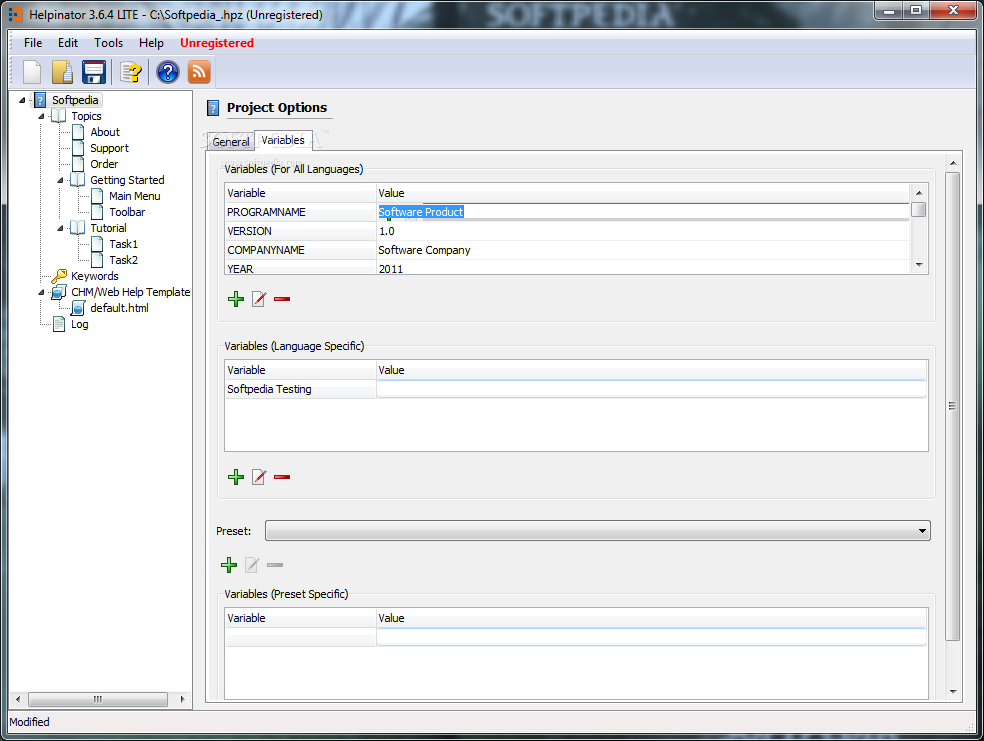Click the Keywords key icon

(60, 276)
